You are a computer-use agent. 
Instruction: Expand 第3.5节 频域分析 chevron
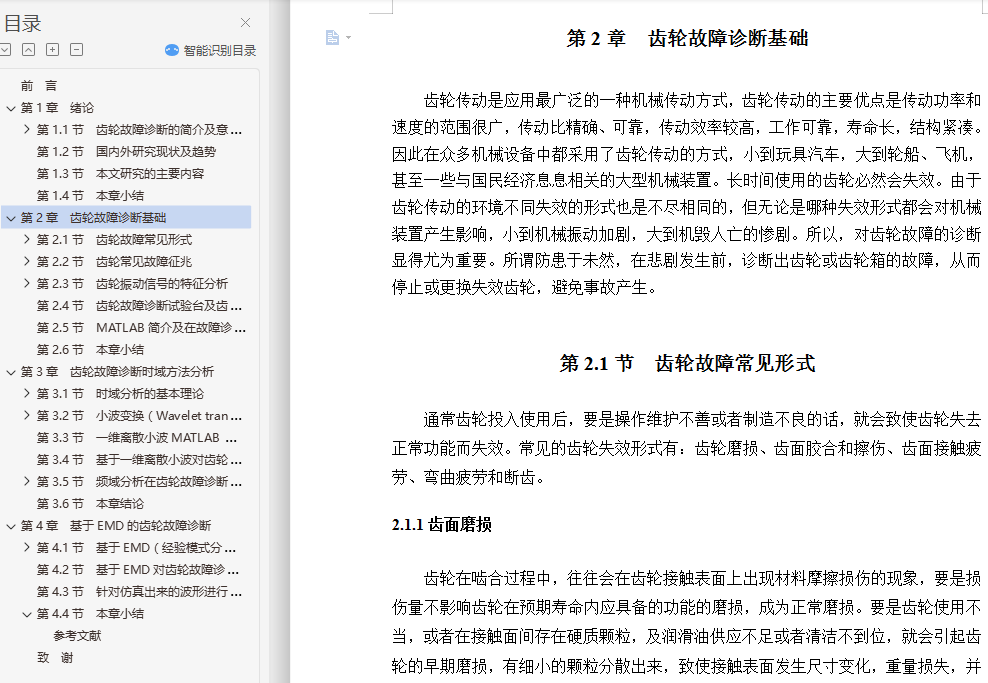[x=26, y=481]
